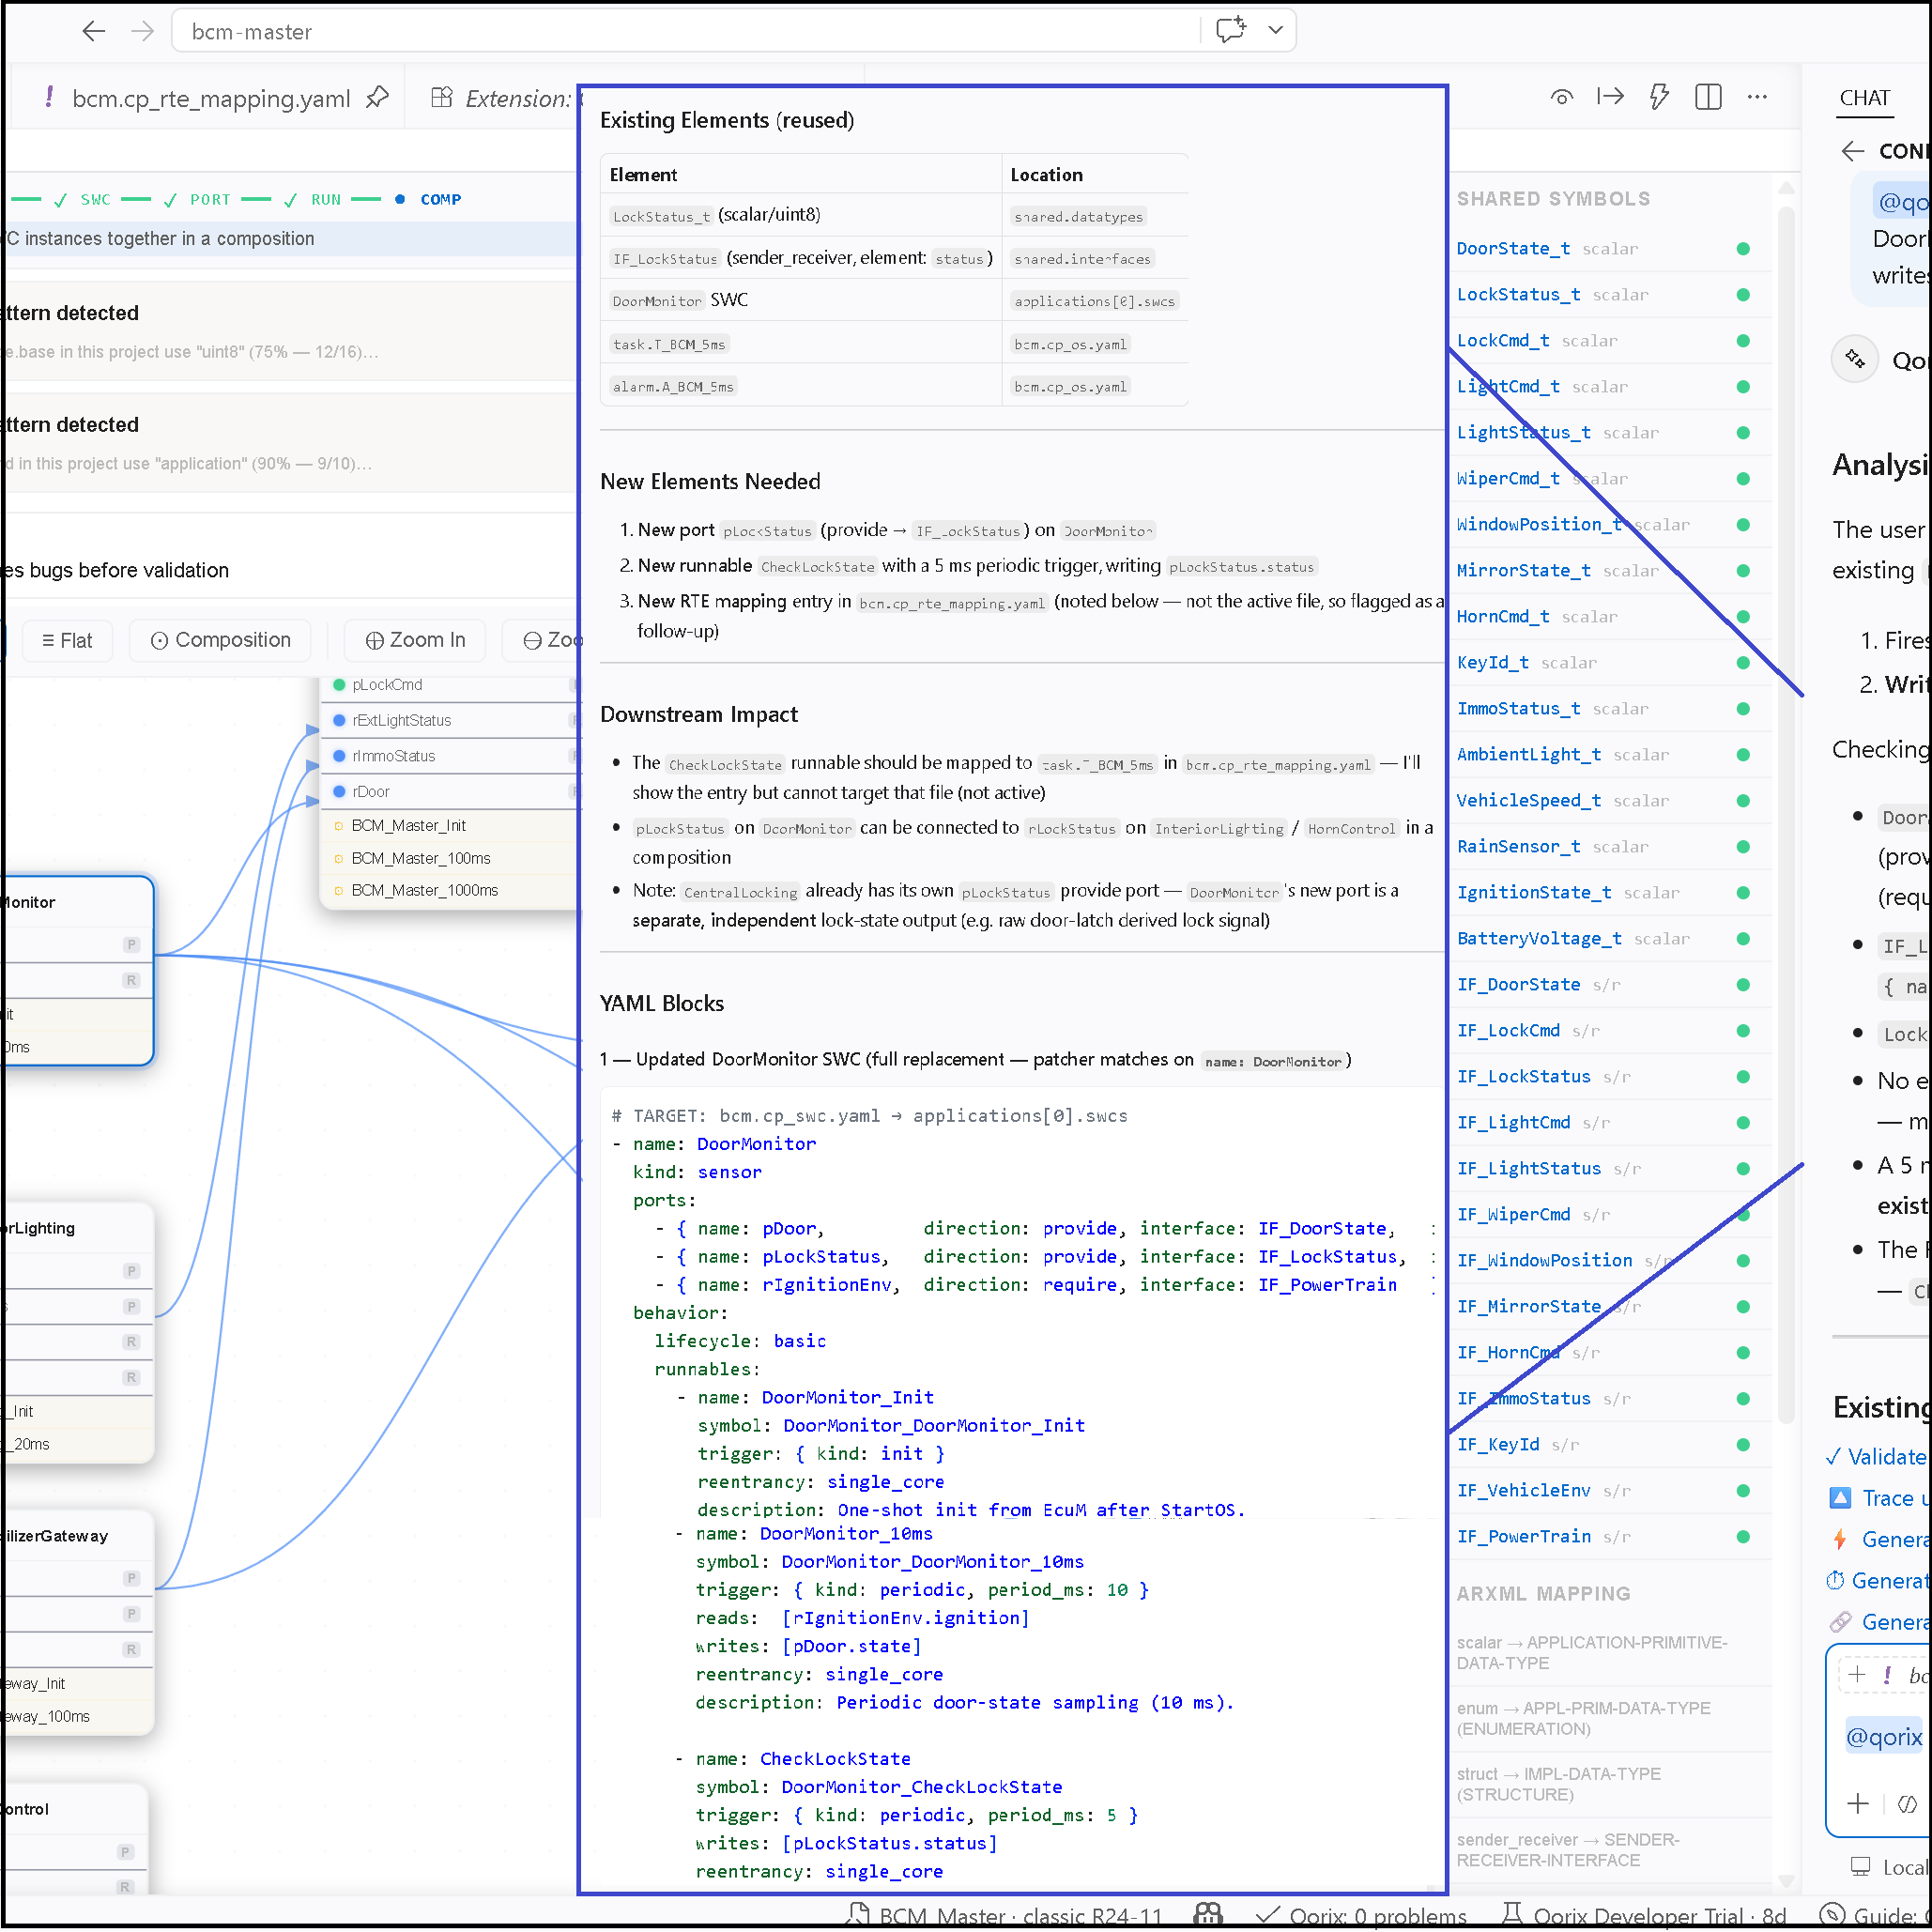Open VehicleSpeed_t in Shared Symbols
1932x1932 pixels.
click(1529, 800)
